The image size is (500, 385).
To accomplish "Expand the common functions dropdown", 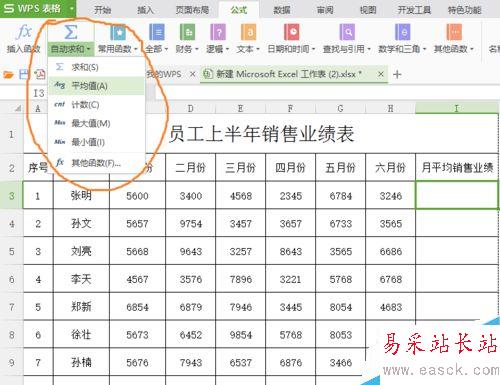I will coord(136,49).
